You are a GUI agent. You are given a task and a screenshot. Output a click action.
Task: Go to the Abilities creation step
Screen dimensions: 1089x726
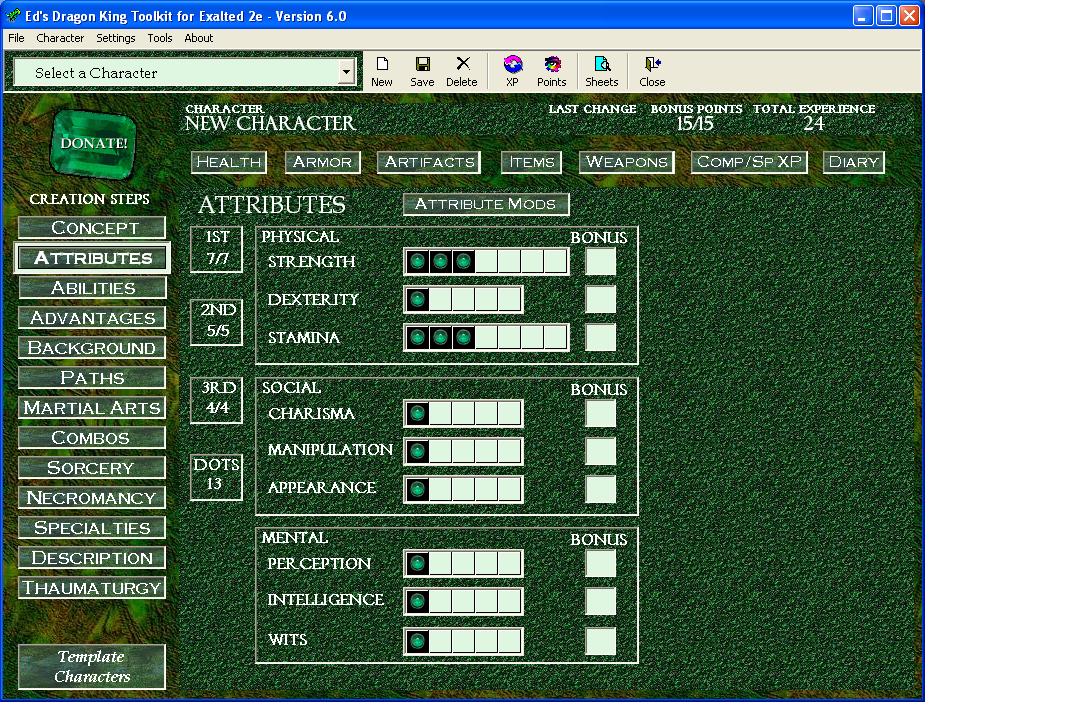tap(92, 288)
